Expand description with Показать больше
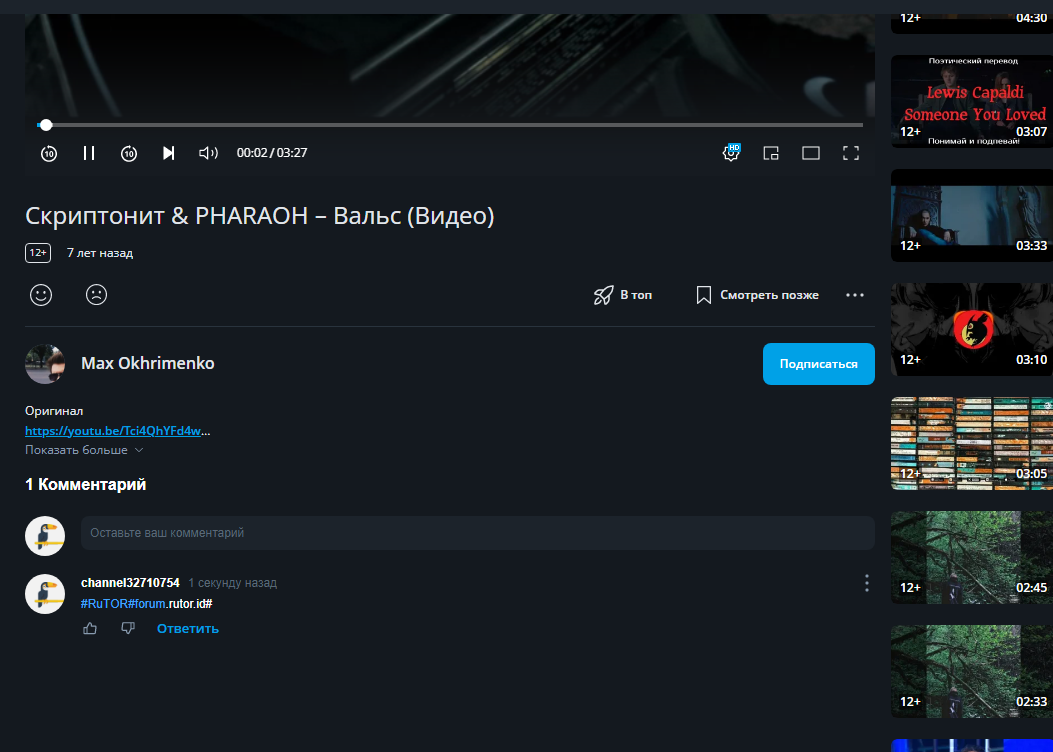 (84, 450)
